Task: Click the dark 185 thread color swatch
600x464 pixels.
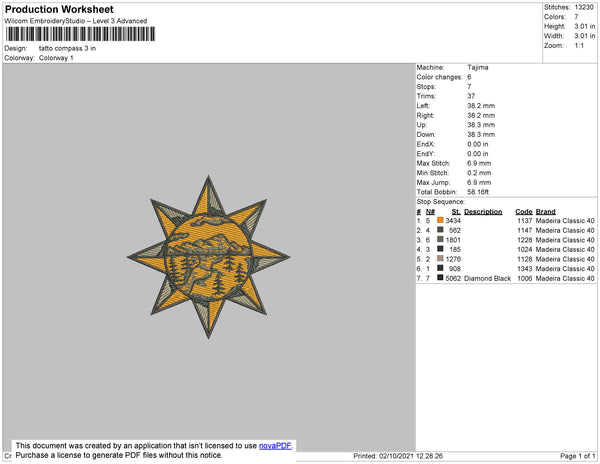Action: (440, 249)
